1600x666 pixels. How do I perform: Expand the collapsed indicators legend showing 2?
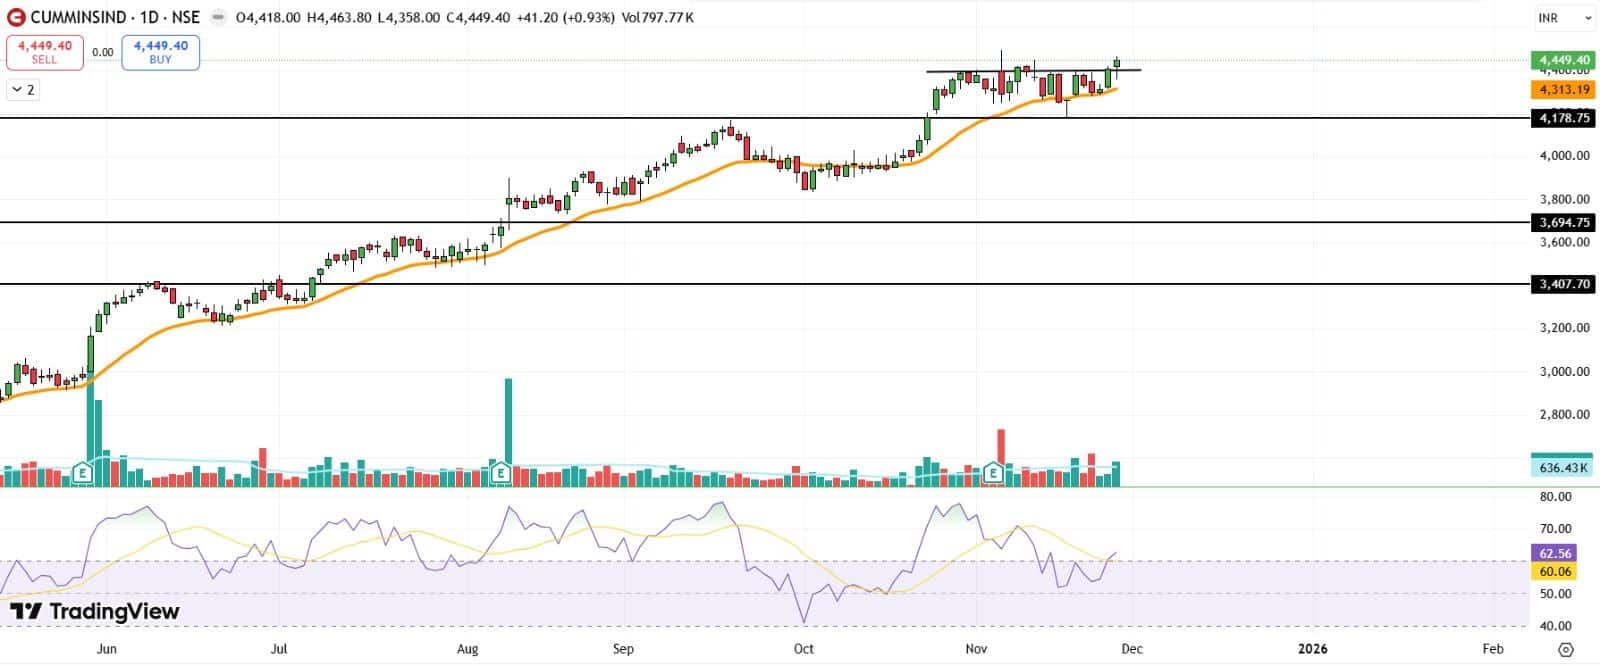pos(22,90)
